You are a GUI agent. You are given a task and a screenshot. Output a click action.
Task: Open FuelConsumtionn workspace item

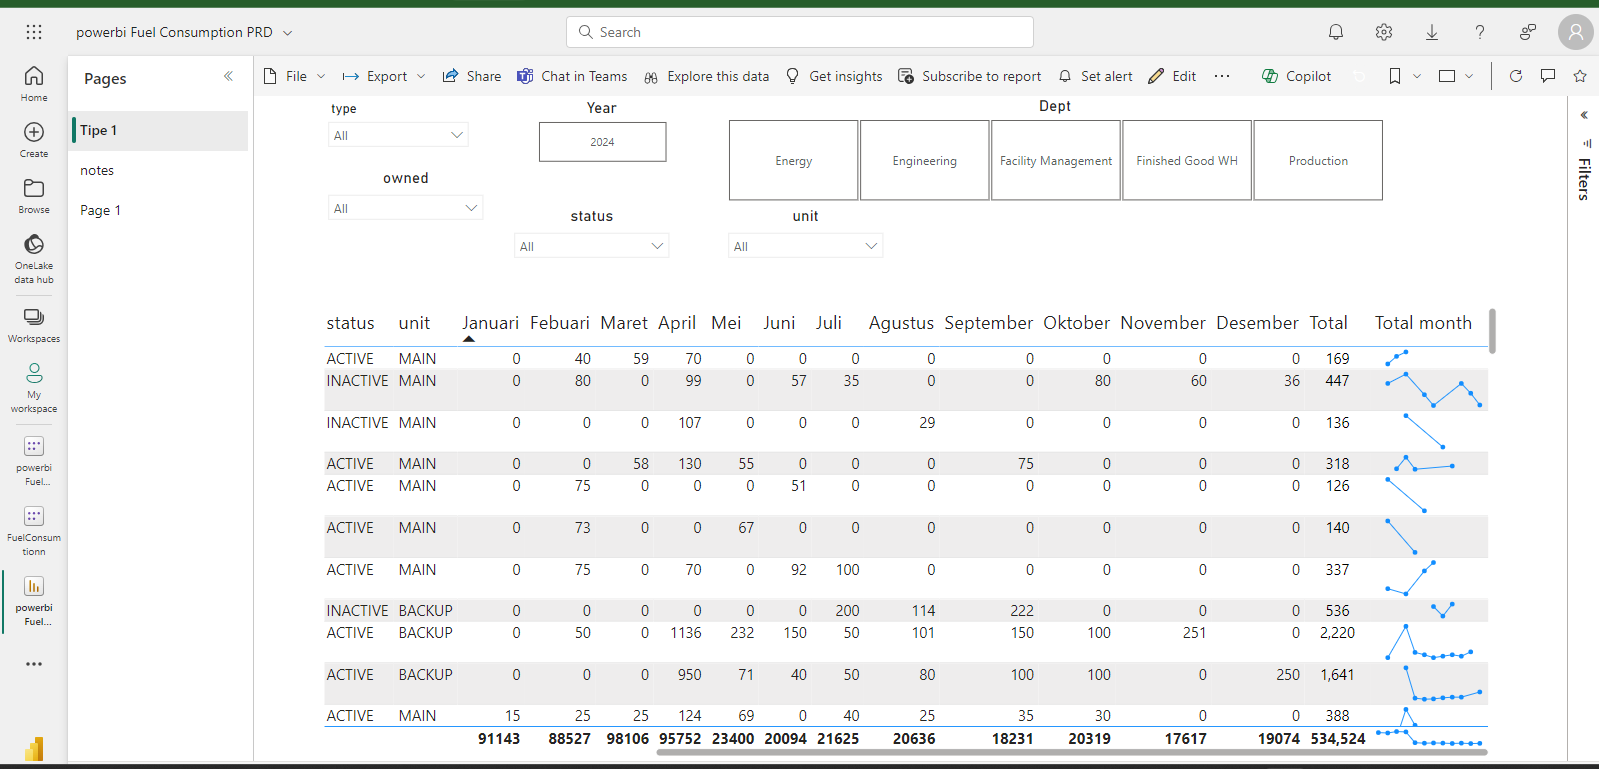34,530
